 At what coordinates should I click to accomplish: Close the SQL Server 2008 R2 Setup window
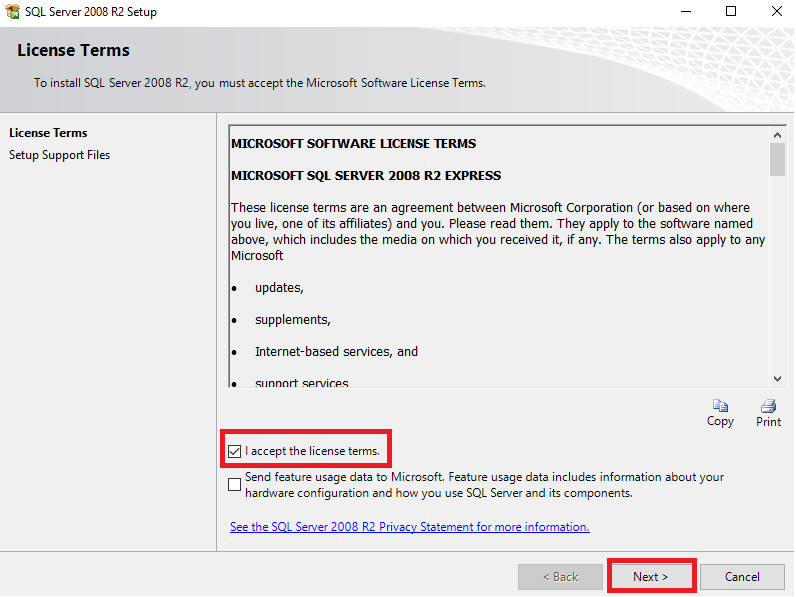[777, 11]
